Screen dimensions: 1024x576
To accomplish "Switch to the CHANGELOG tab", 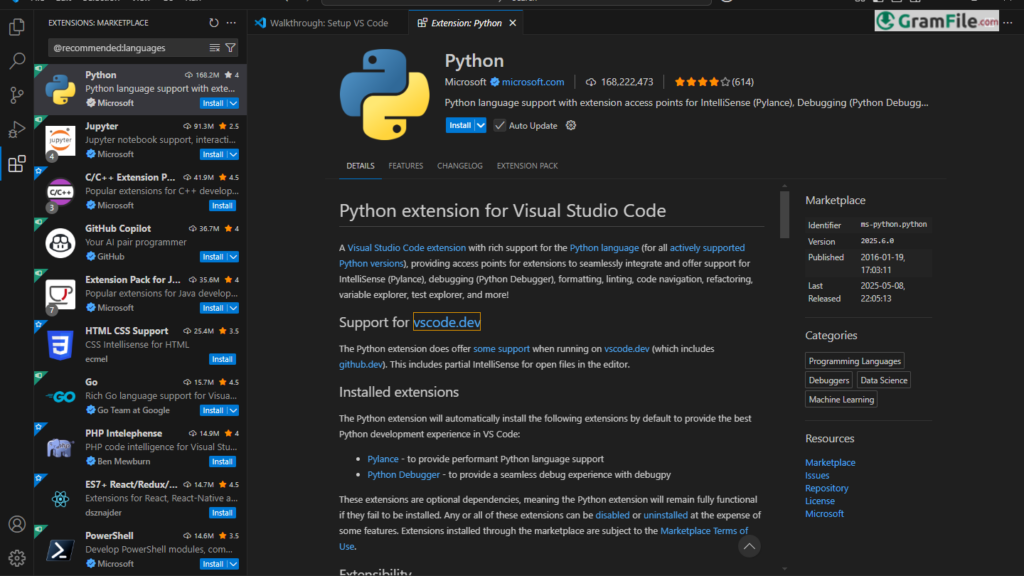I will [x=460, y=166].
